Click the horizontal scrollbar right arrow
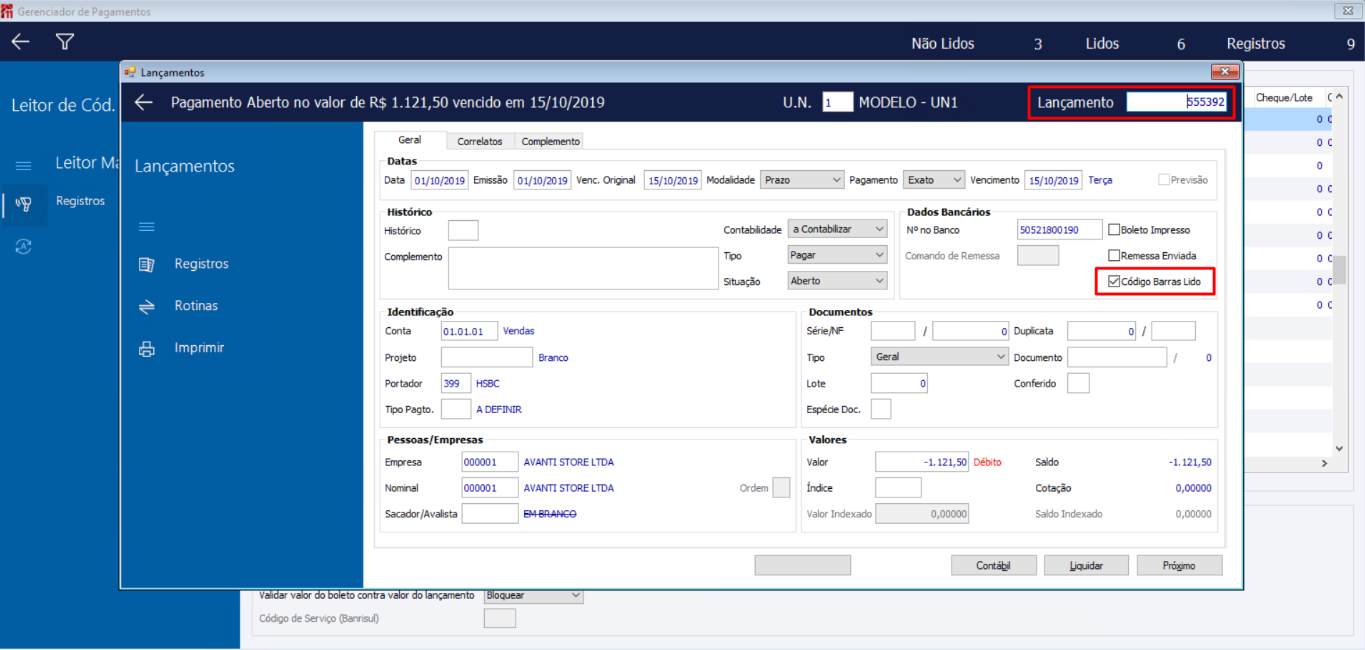 pyautogui.click(x=1325, y=463)
